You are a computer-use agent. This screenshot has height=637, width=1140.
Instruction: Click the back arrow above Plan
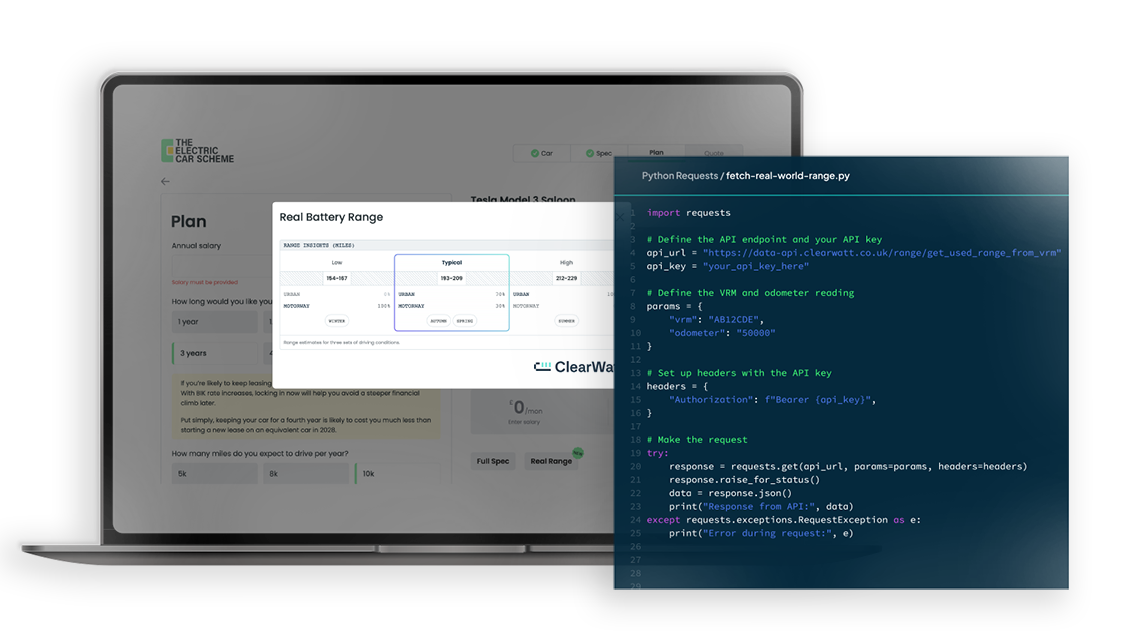point(165,182)
